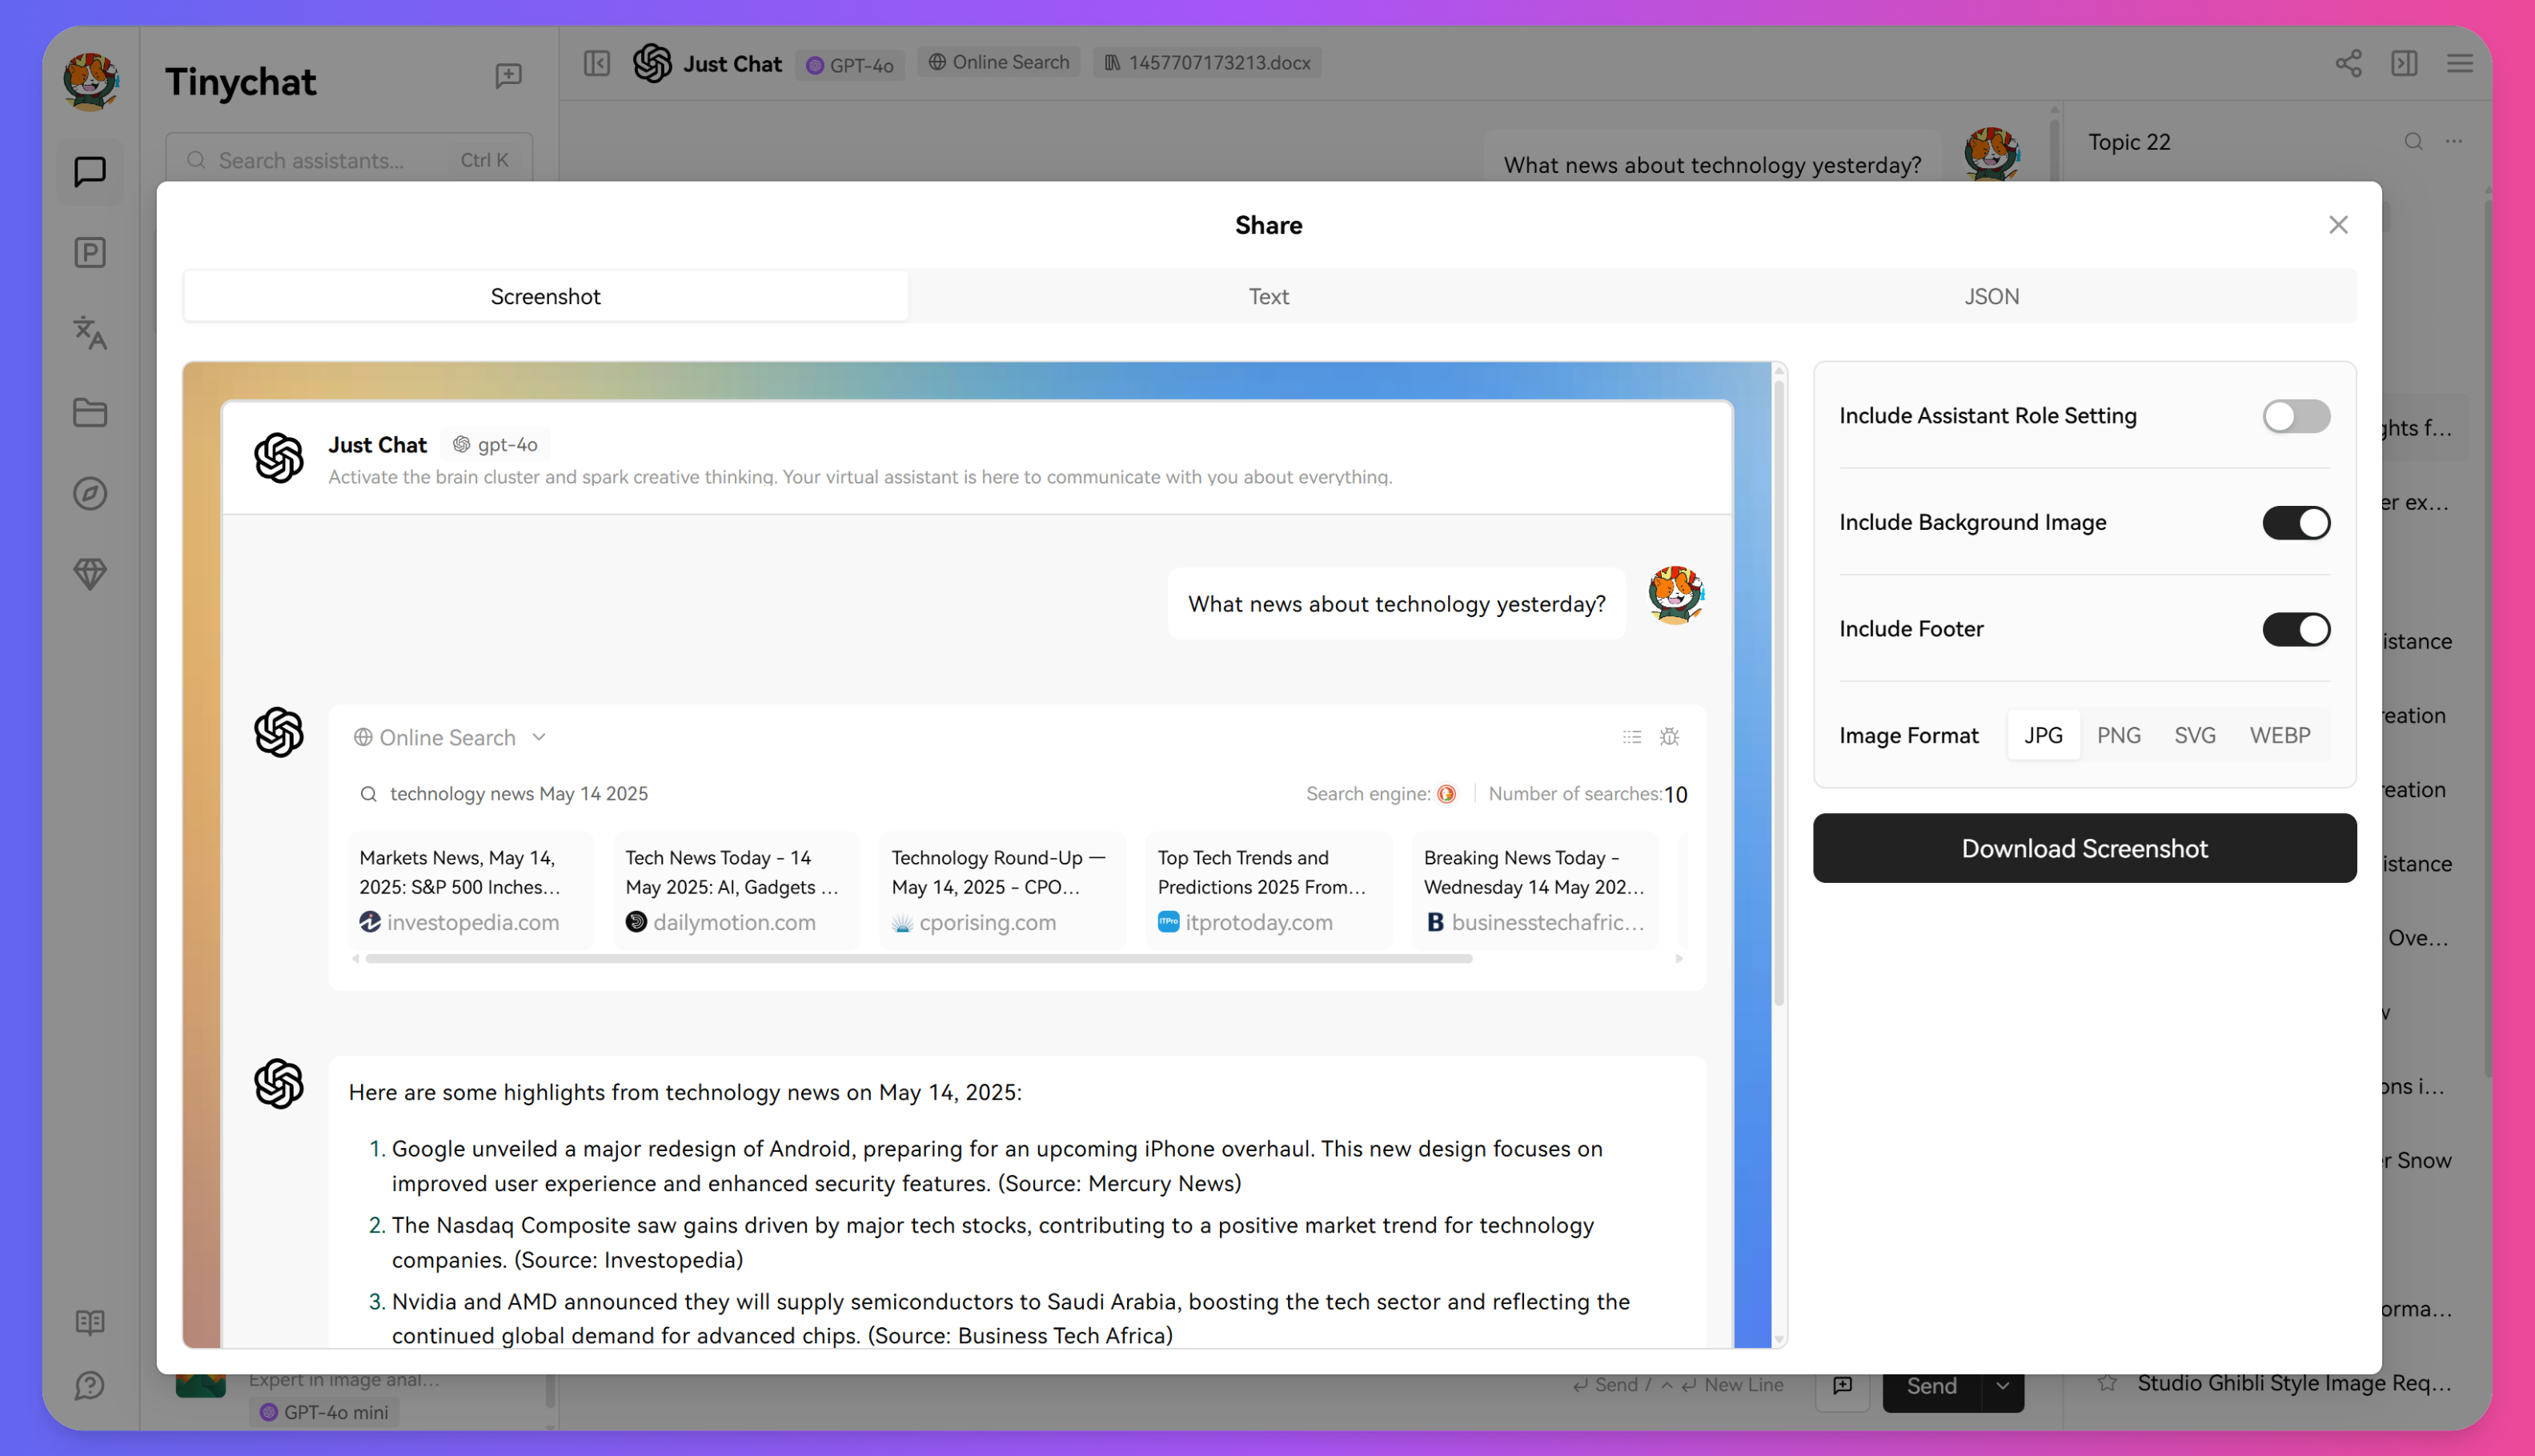
Task: Disable the Include Footer switch
Action: (x=2296, y=629)
